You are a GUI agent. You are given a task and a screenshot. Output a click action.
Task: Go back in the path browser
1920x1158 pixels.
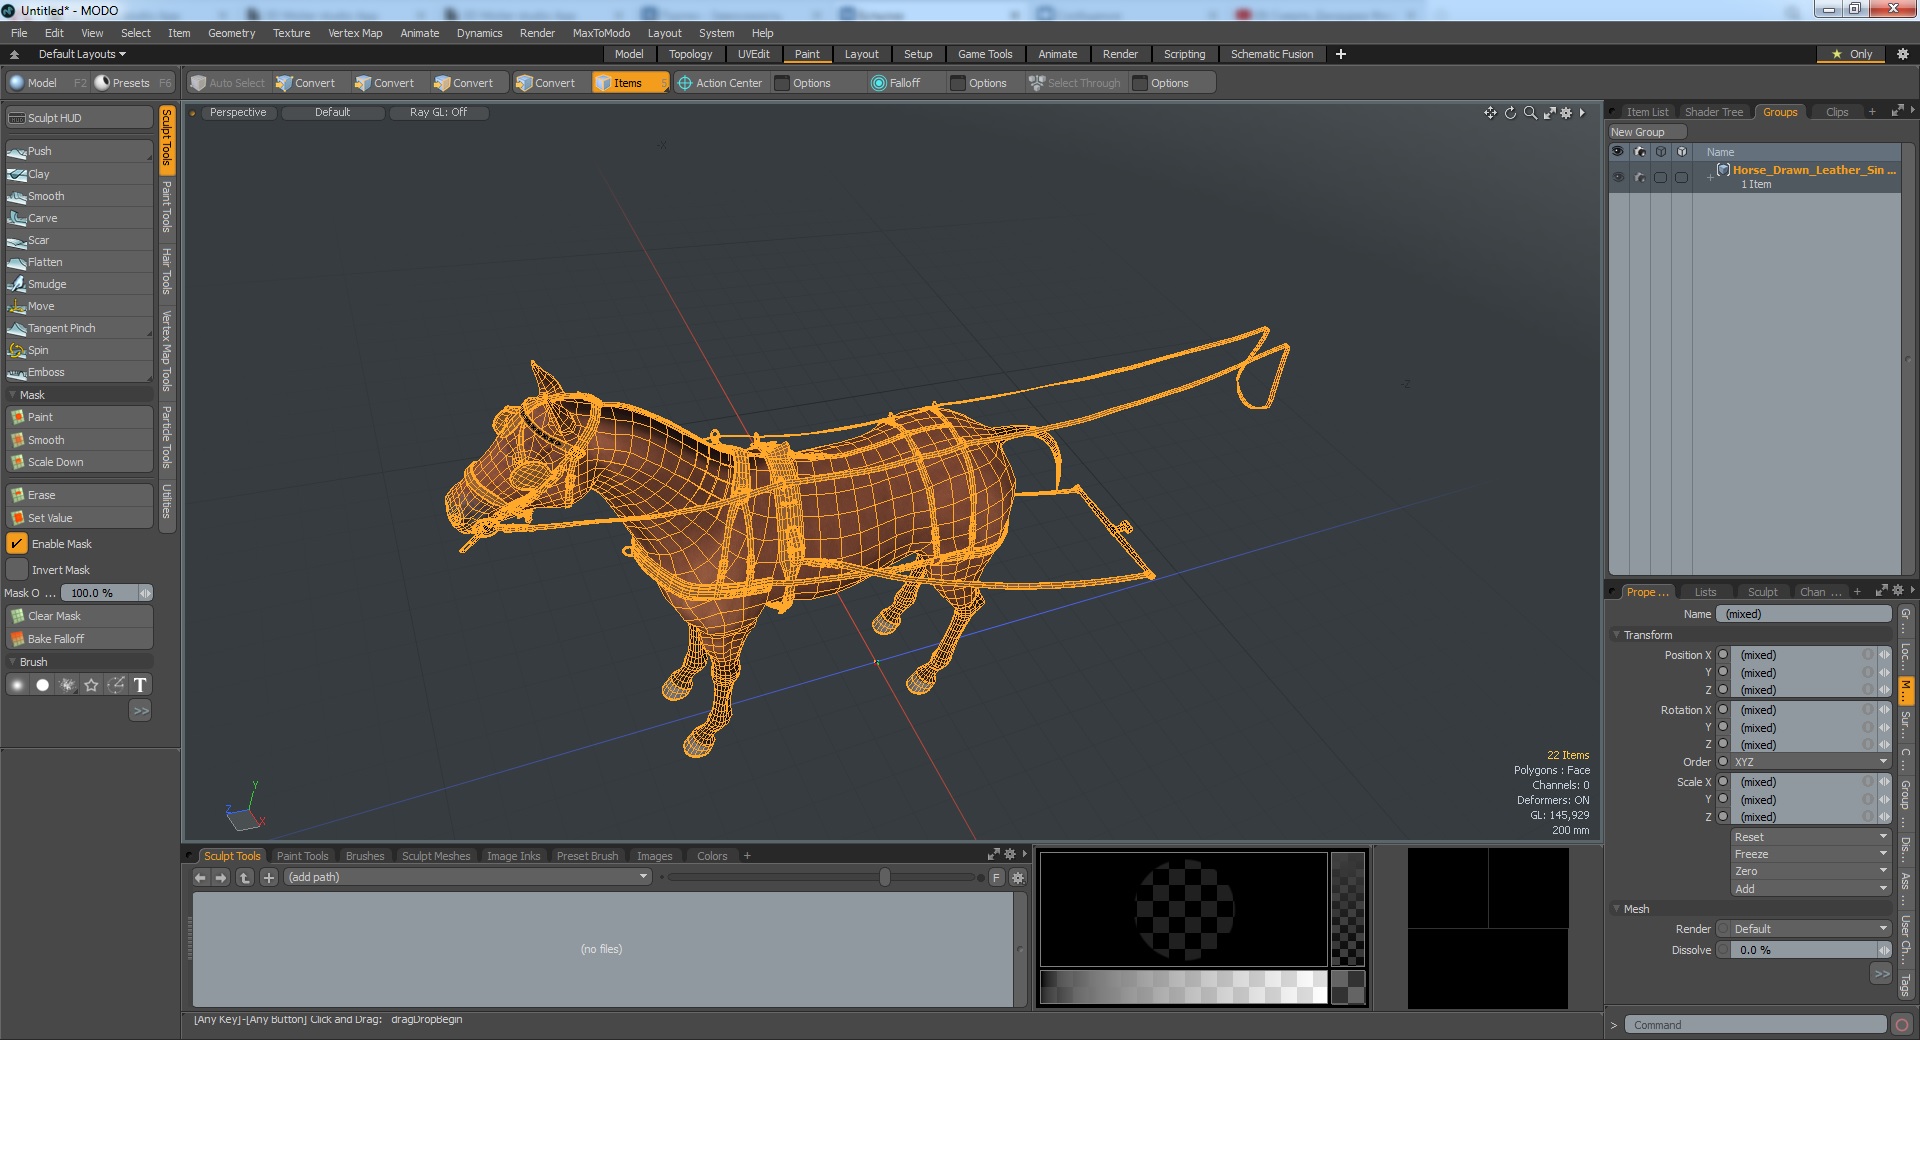200,877
